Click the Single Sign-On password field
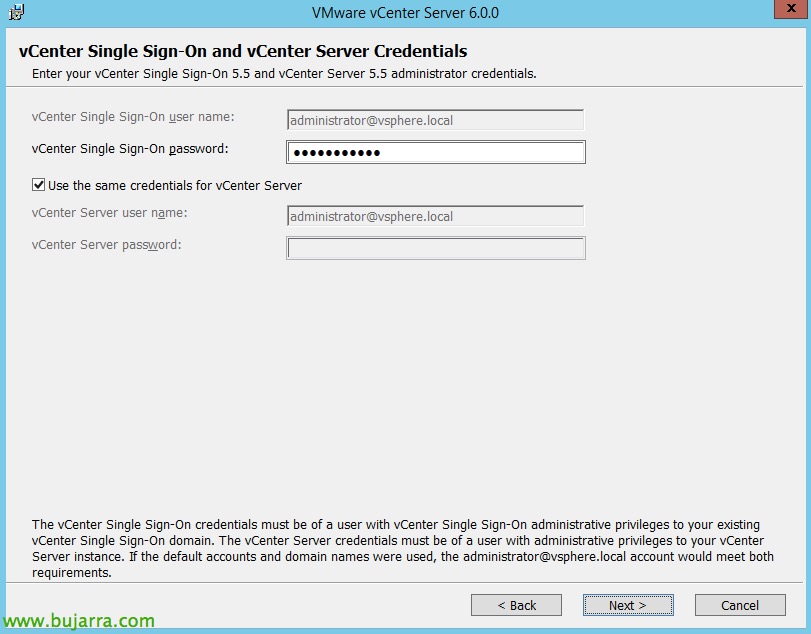 [x=436, y=153]
